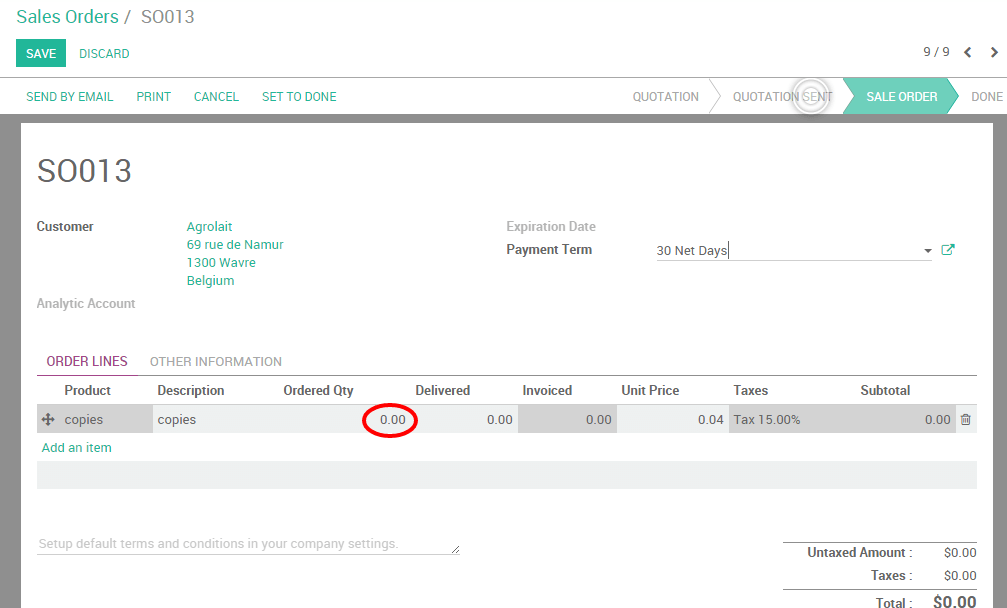Save the sales order SO013
Screen dimensions: 1007x608
pos(40,52)
